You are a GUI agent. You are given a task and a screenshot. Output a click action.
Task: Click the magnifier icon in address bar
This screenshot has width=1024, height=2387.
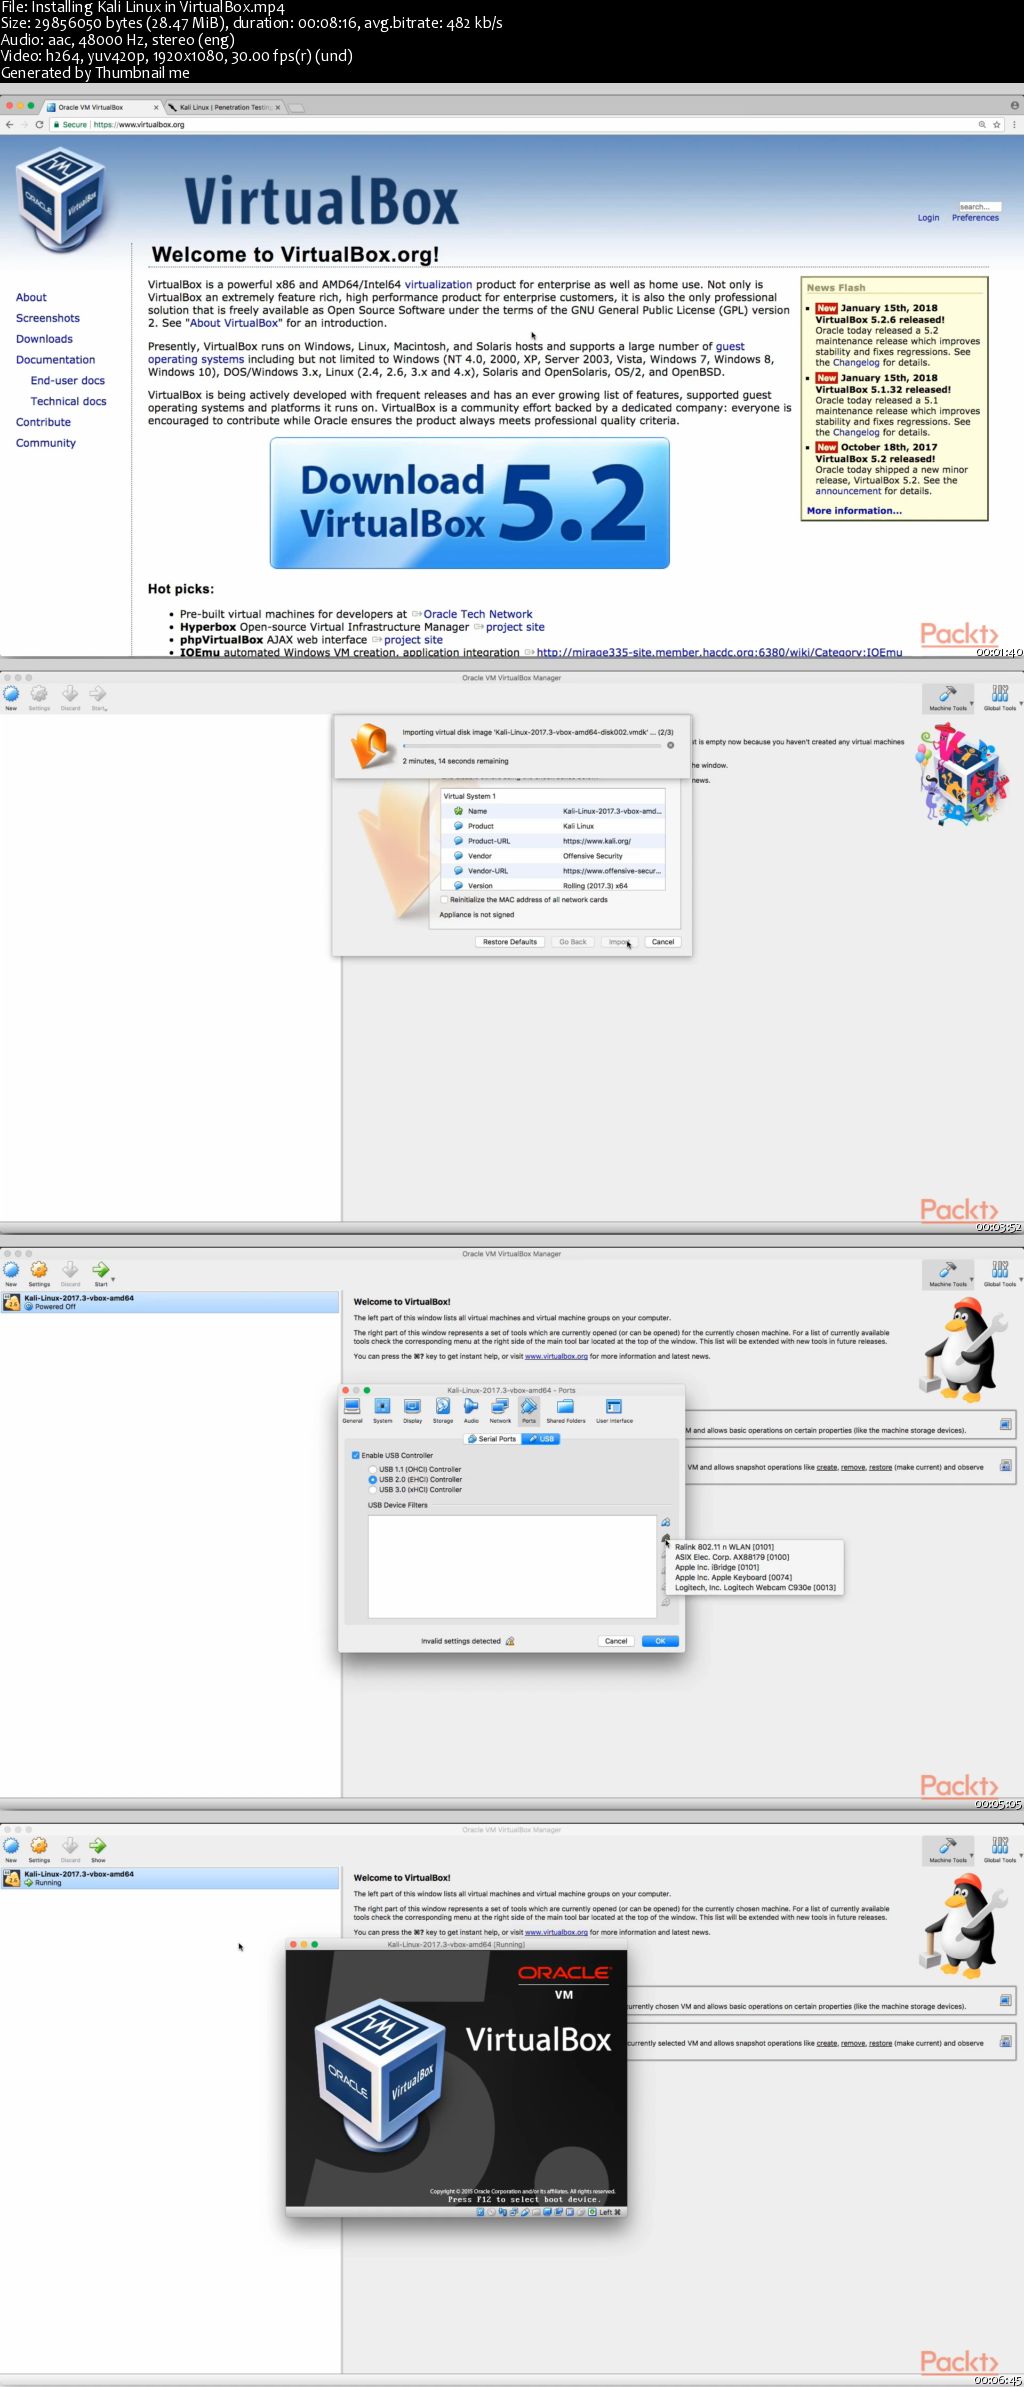pyautogui.click(x=982, y=125)
